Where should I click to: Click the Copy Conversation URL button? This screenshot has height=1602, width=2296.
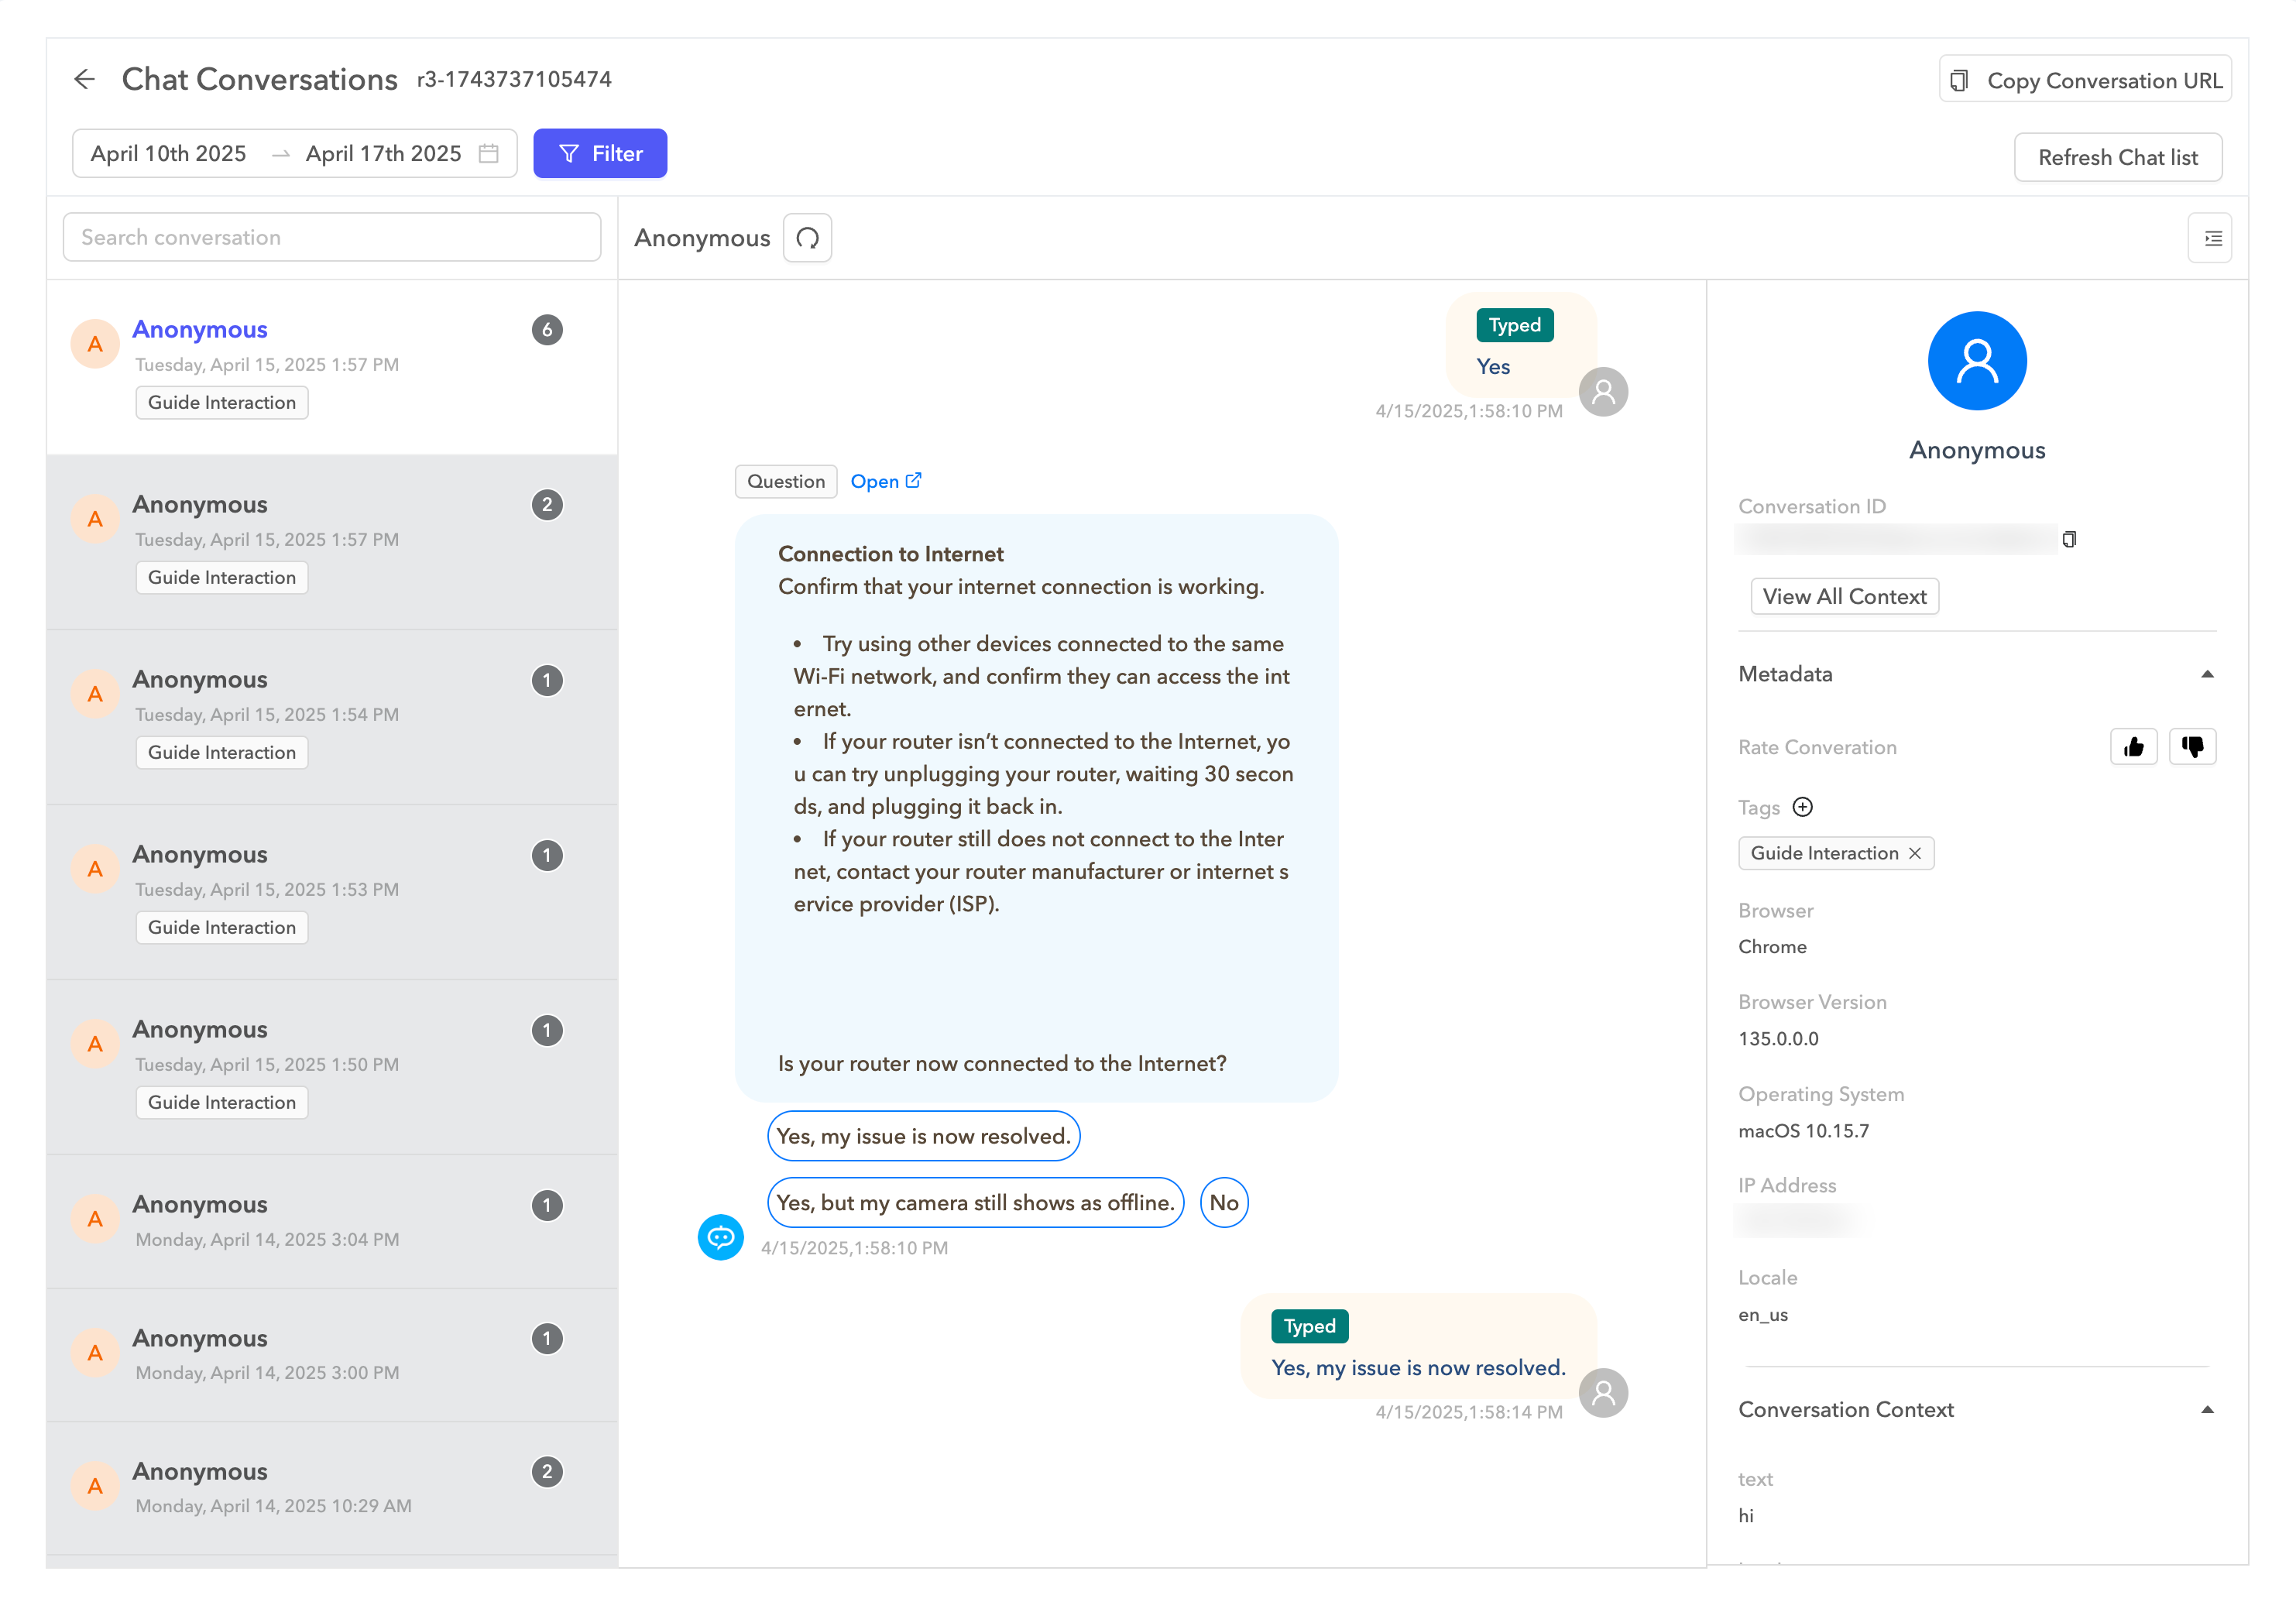[2084, 80]
